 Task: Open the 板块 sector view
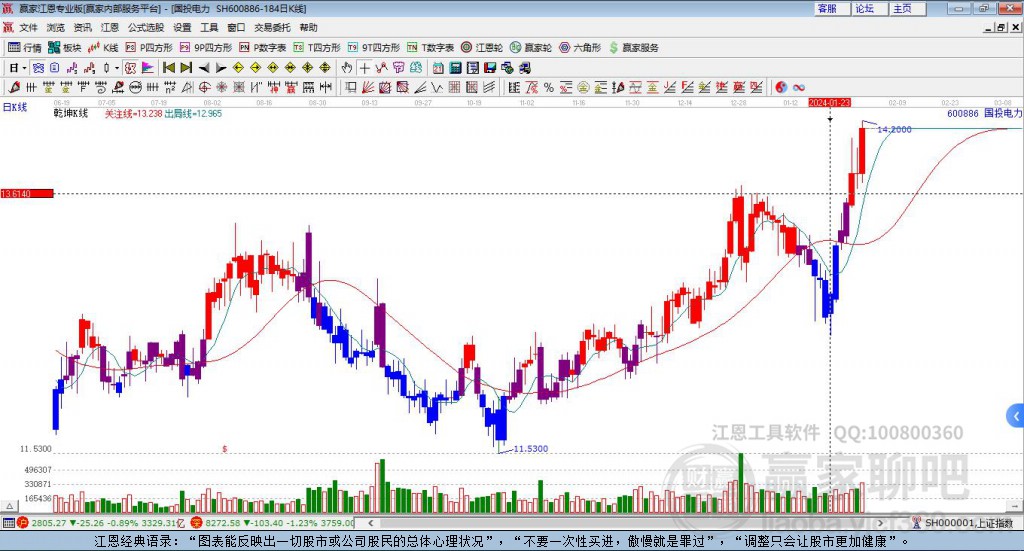pyautogui.click(x=64, y=48)
